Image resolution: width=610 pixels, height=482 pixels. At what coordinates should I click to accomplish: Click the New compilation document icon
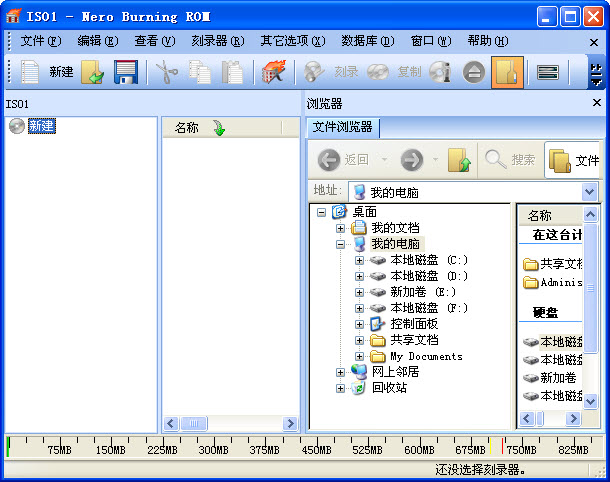point(30,72)
